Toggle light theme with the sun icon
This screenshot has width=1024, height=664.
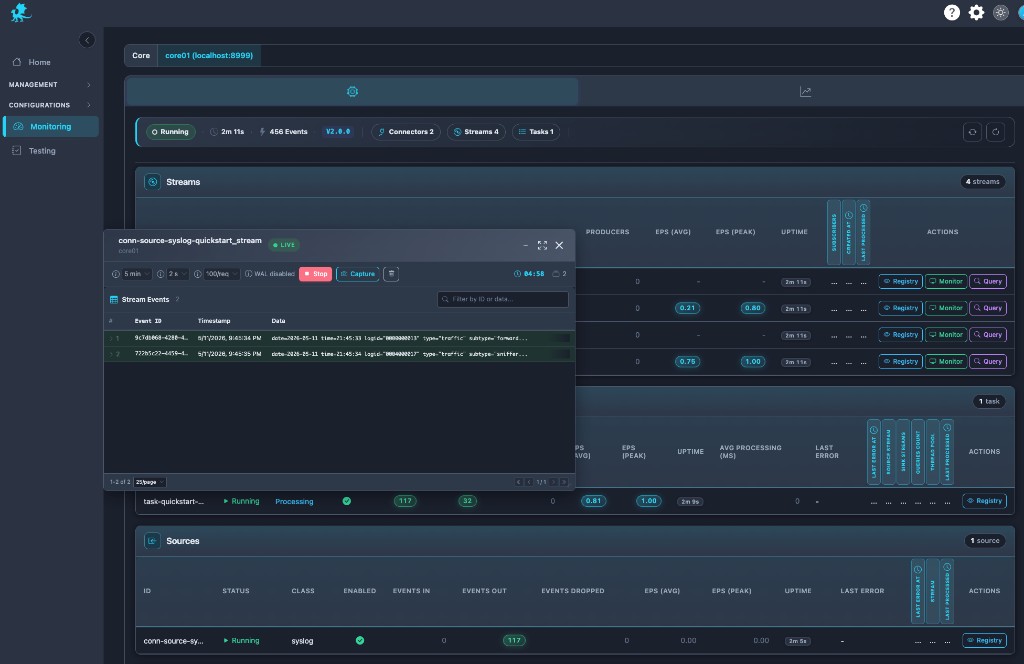pyautogui.click(x=1000, y=12)
